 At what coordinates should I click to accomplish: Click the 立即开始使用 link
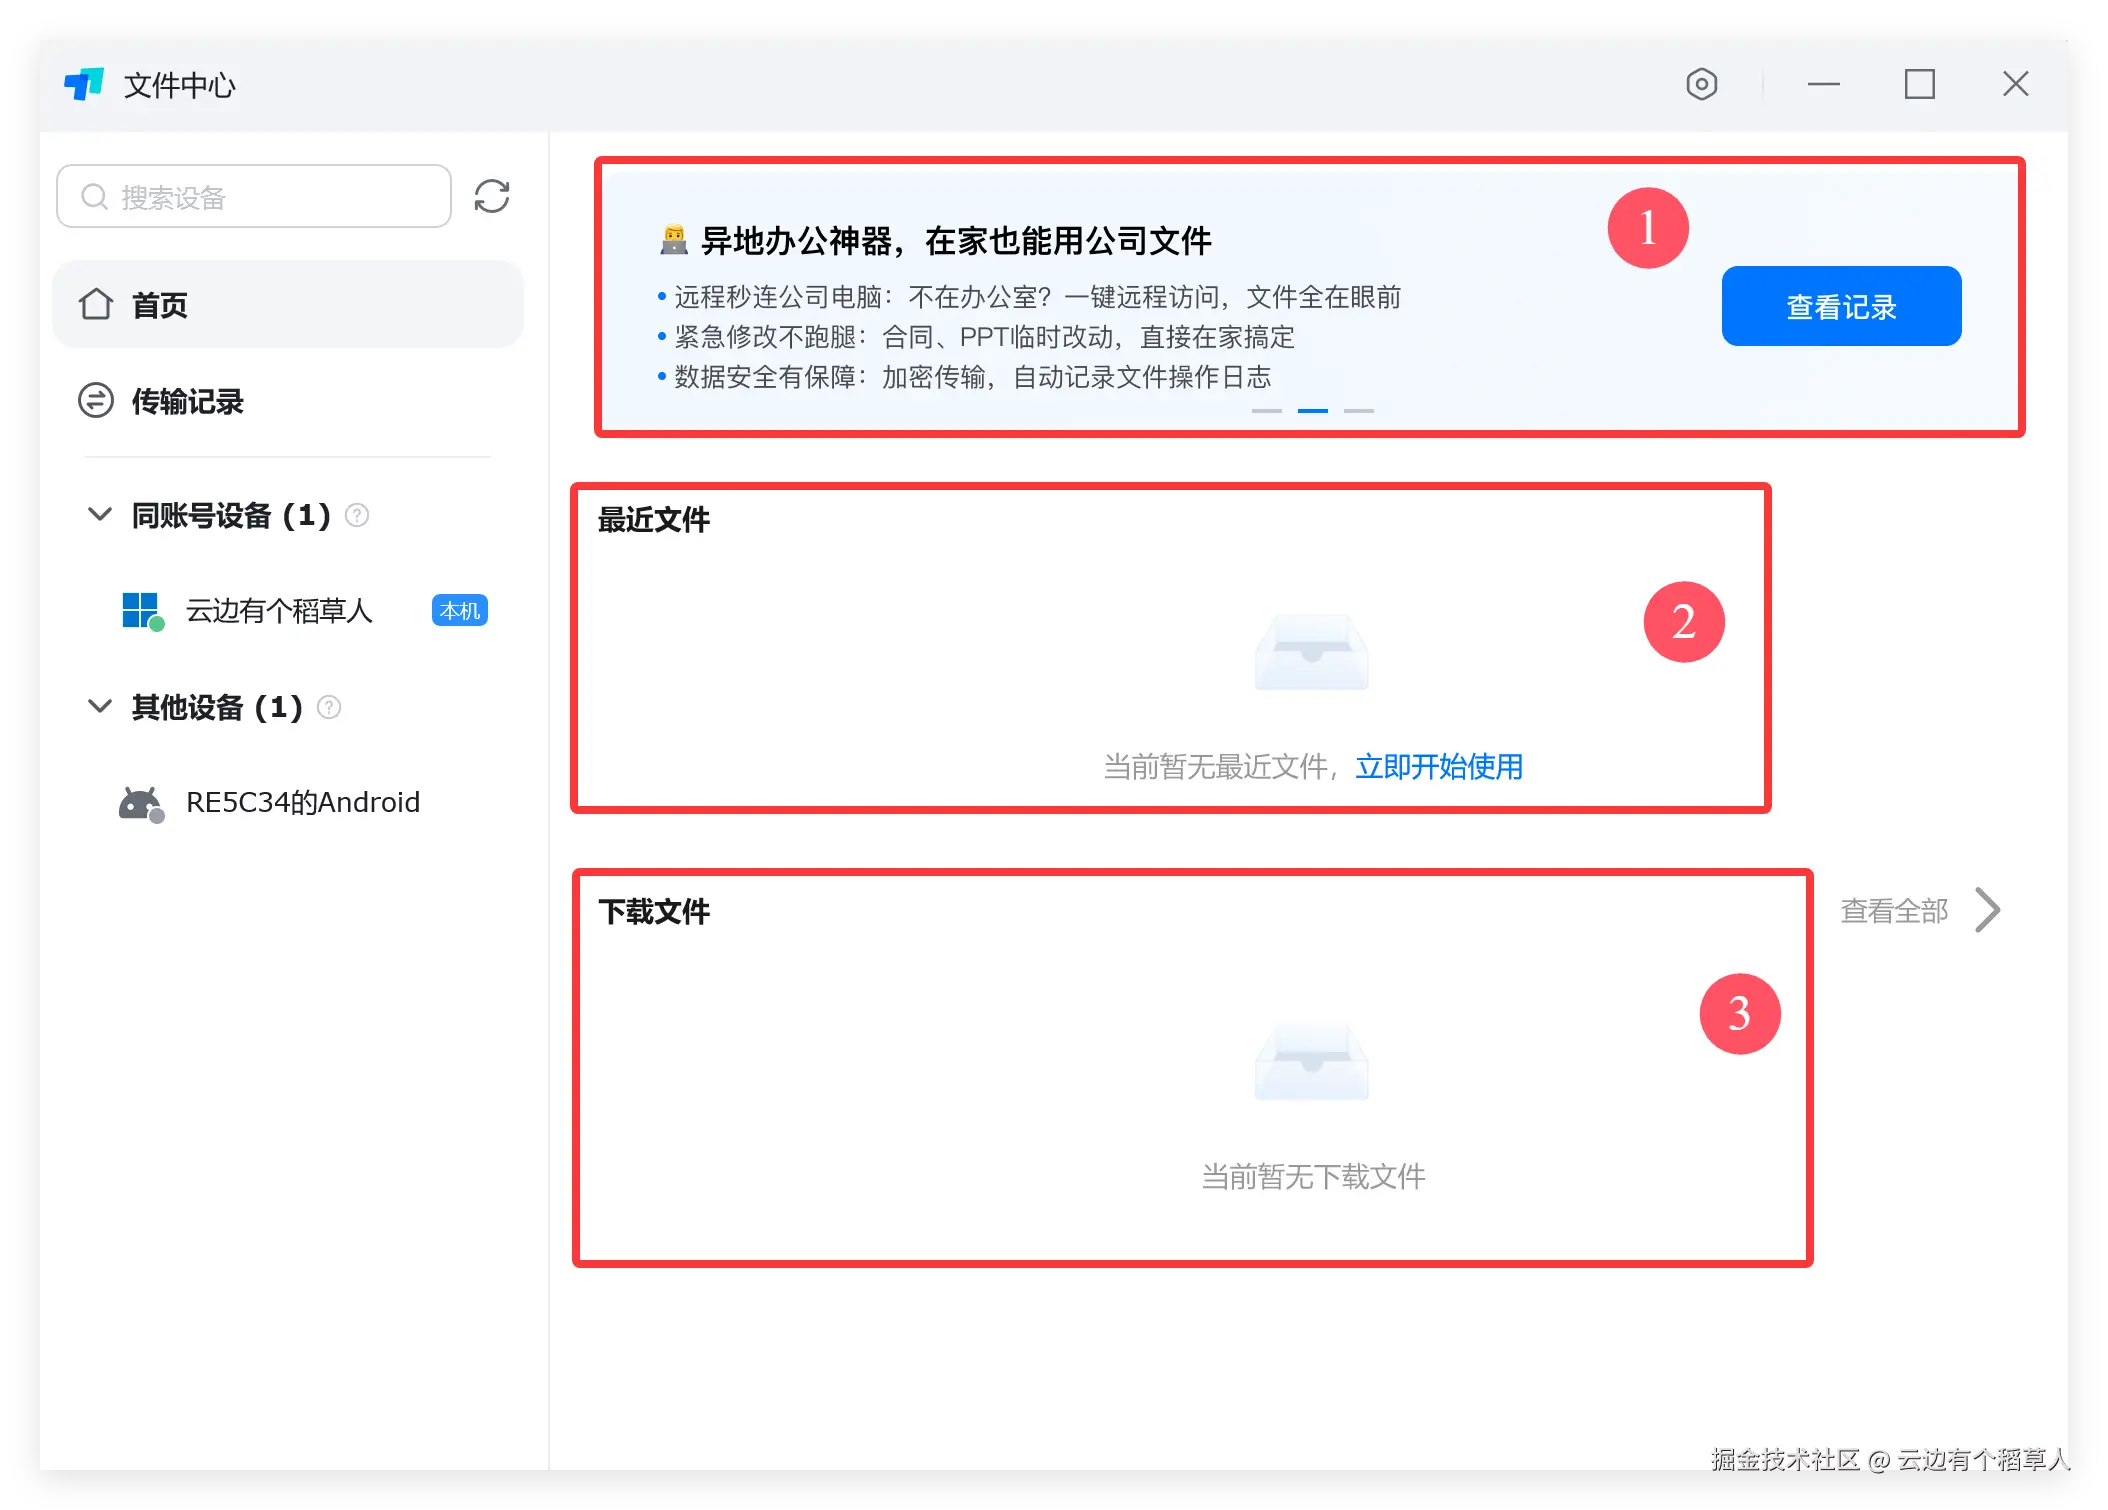tap(1439, 767)
